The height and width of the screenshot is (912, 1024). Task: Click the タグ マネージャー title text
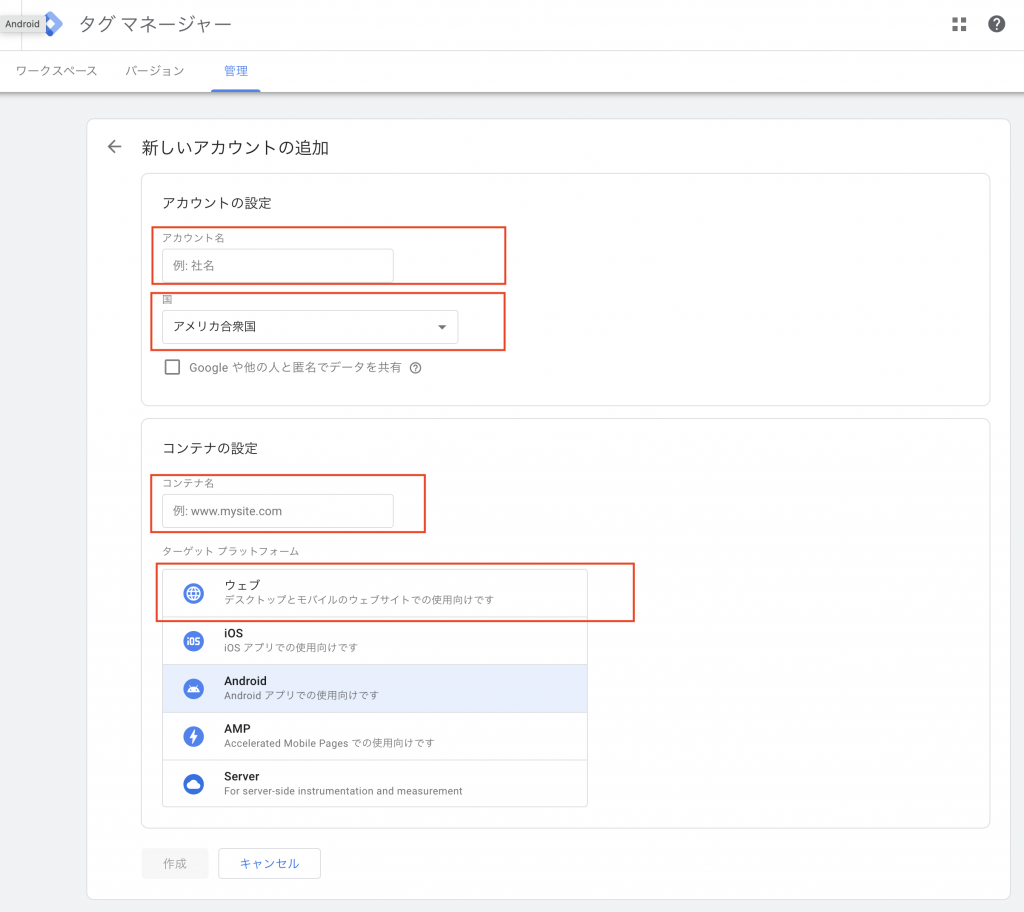155,24
